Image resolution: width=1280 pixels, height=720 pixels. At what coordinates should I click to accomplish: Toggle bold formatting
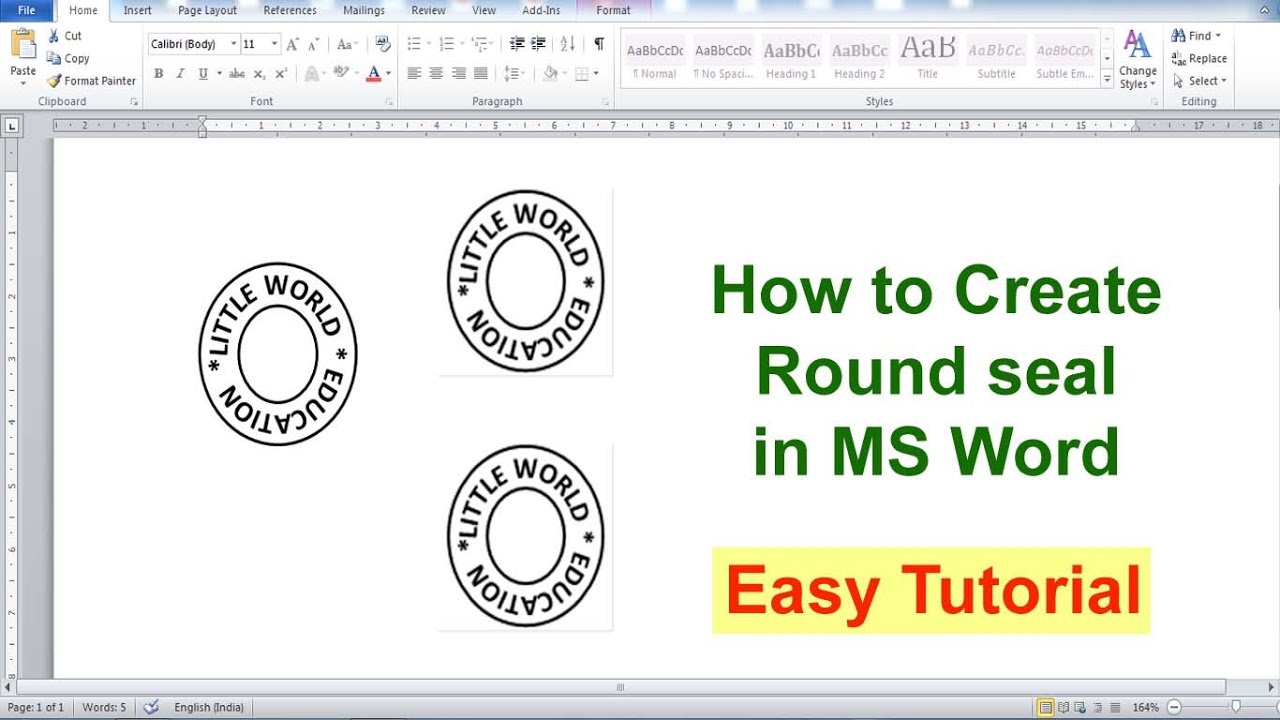[x=158, y=73]
